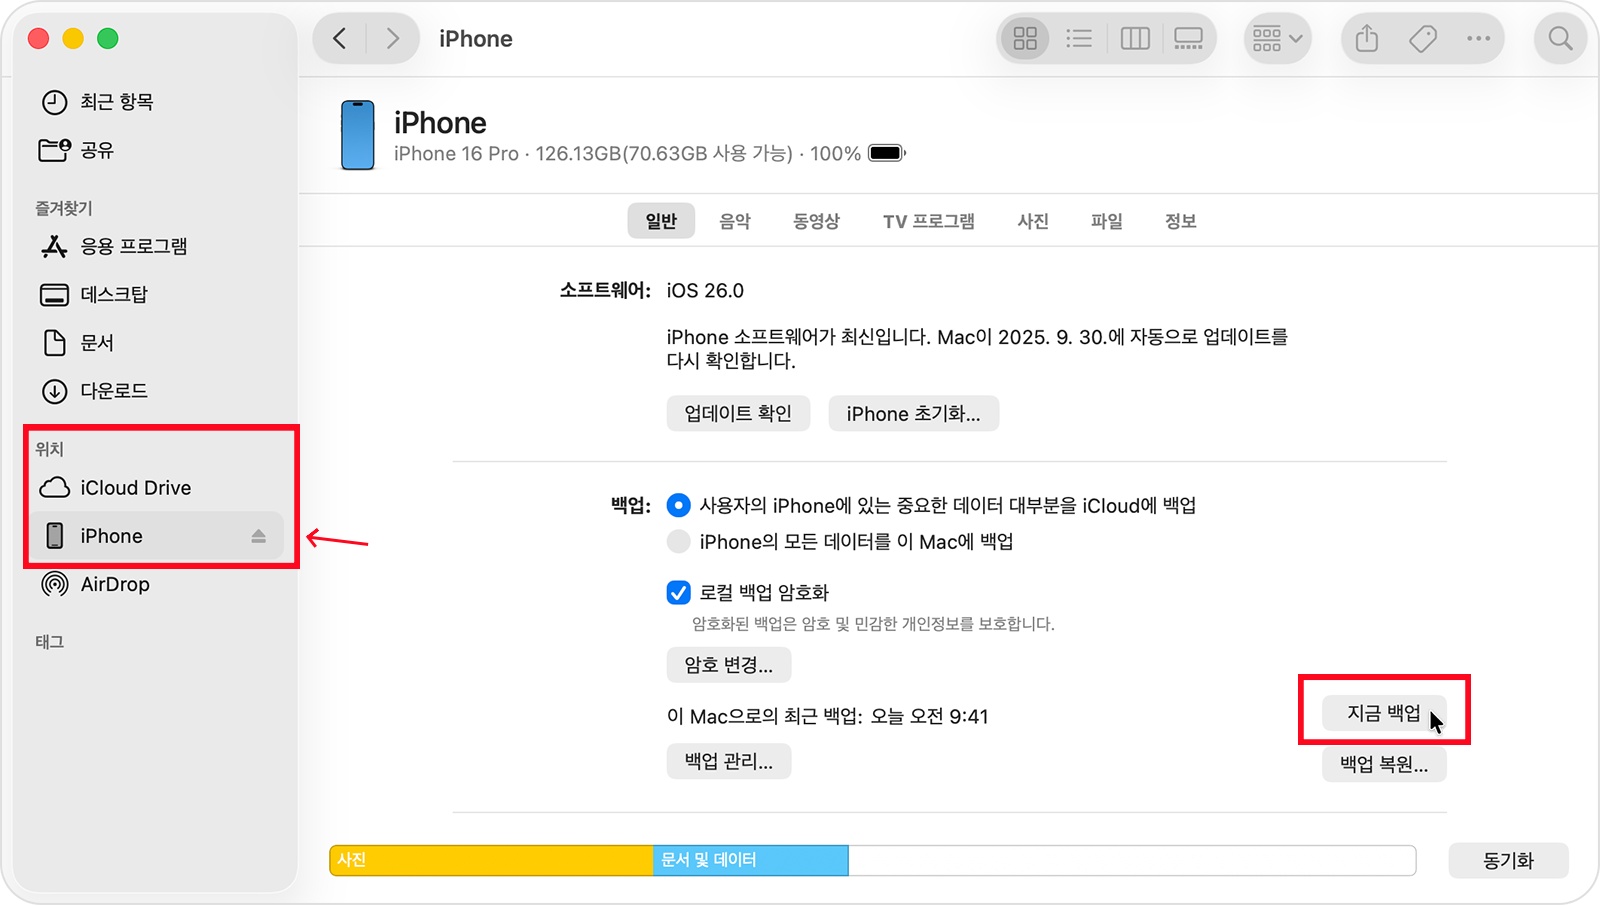Switch to the 음악 tab
The width and height of the screenshot is (1600, 906).
[x=735, y=221]
